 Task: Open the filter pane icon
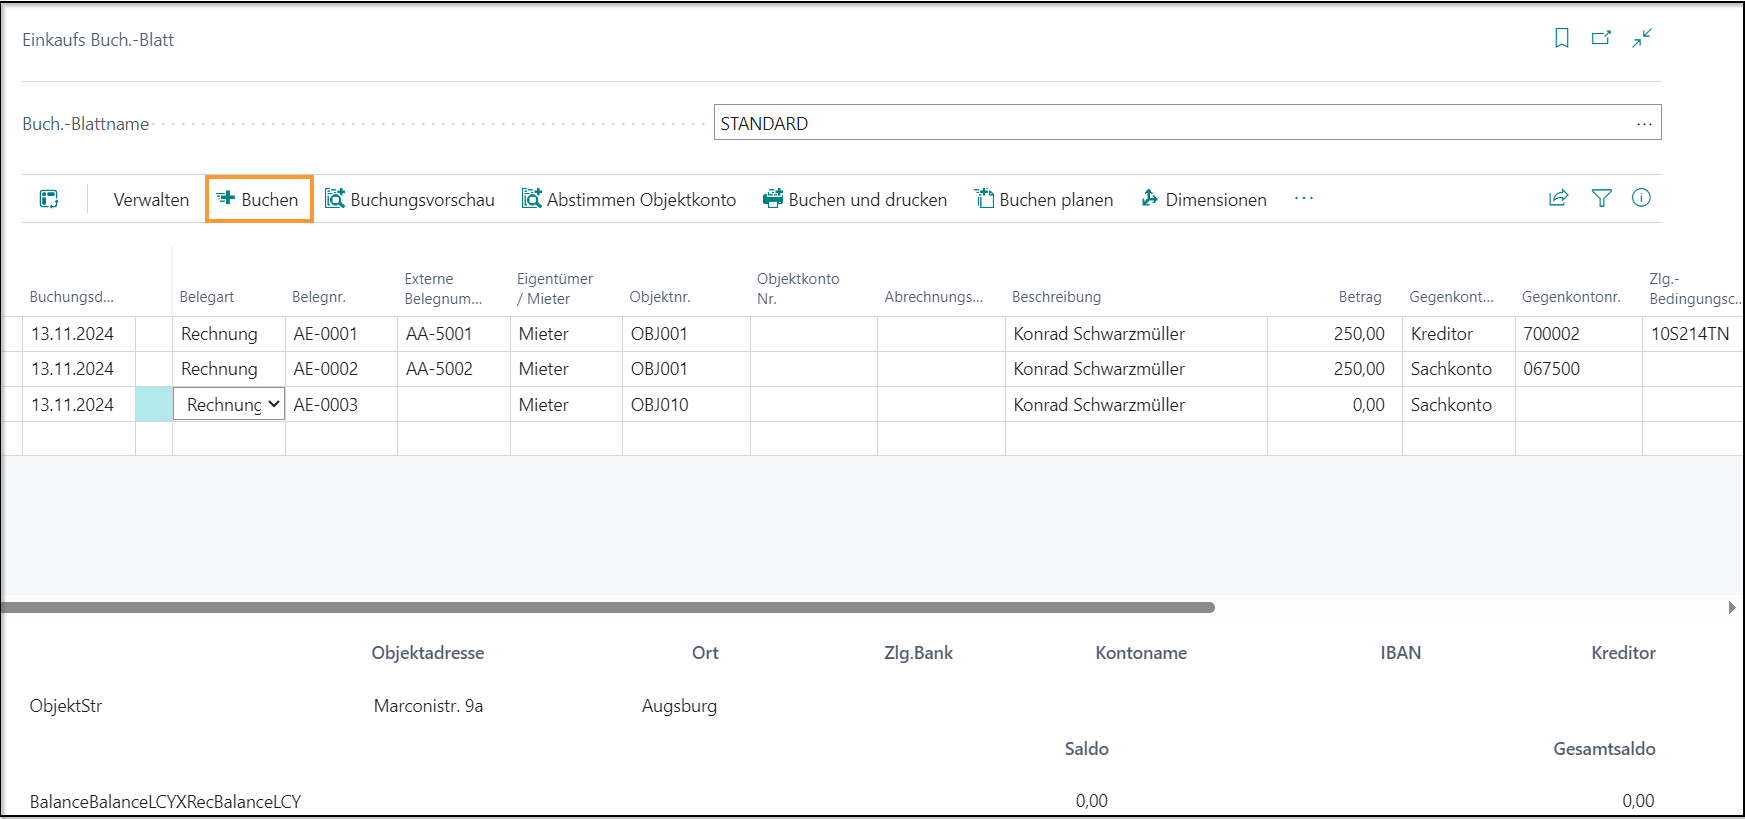1601,198
